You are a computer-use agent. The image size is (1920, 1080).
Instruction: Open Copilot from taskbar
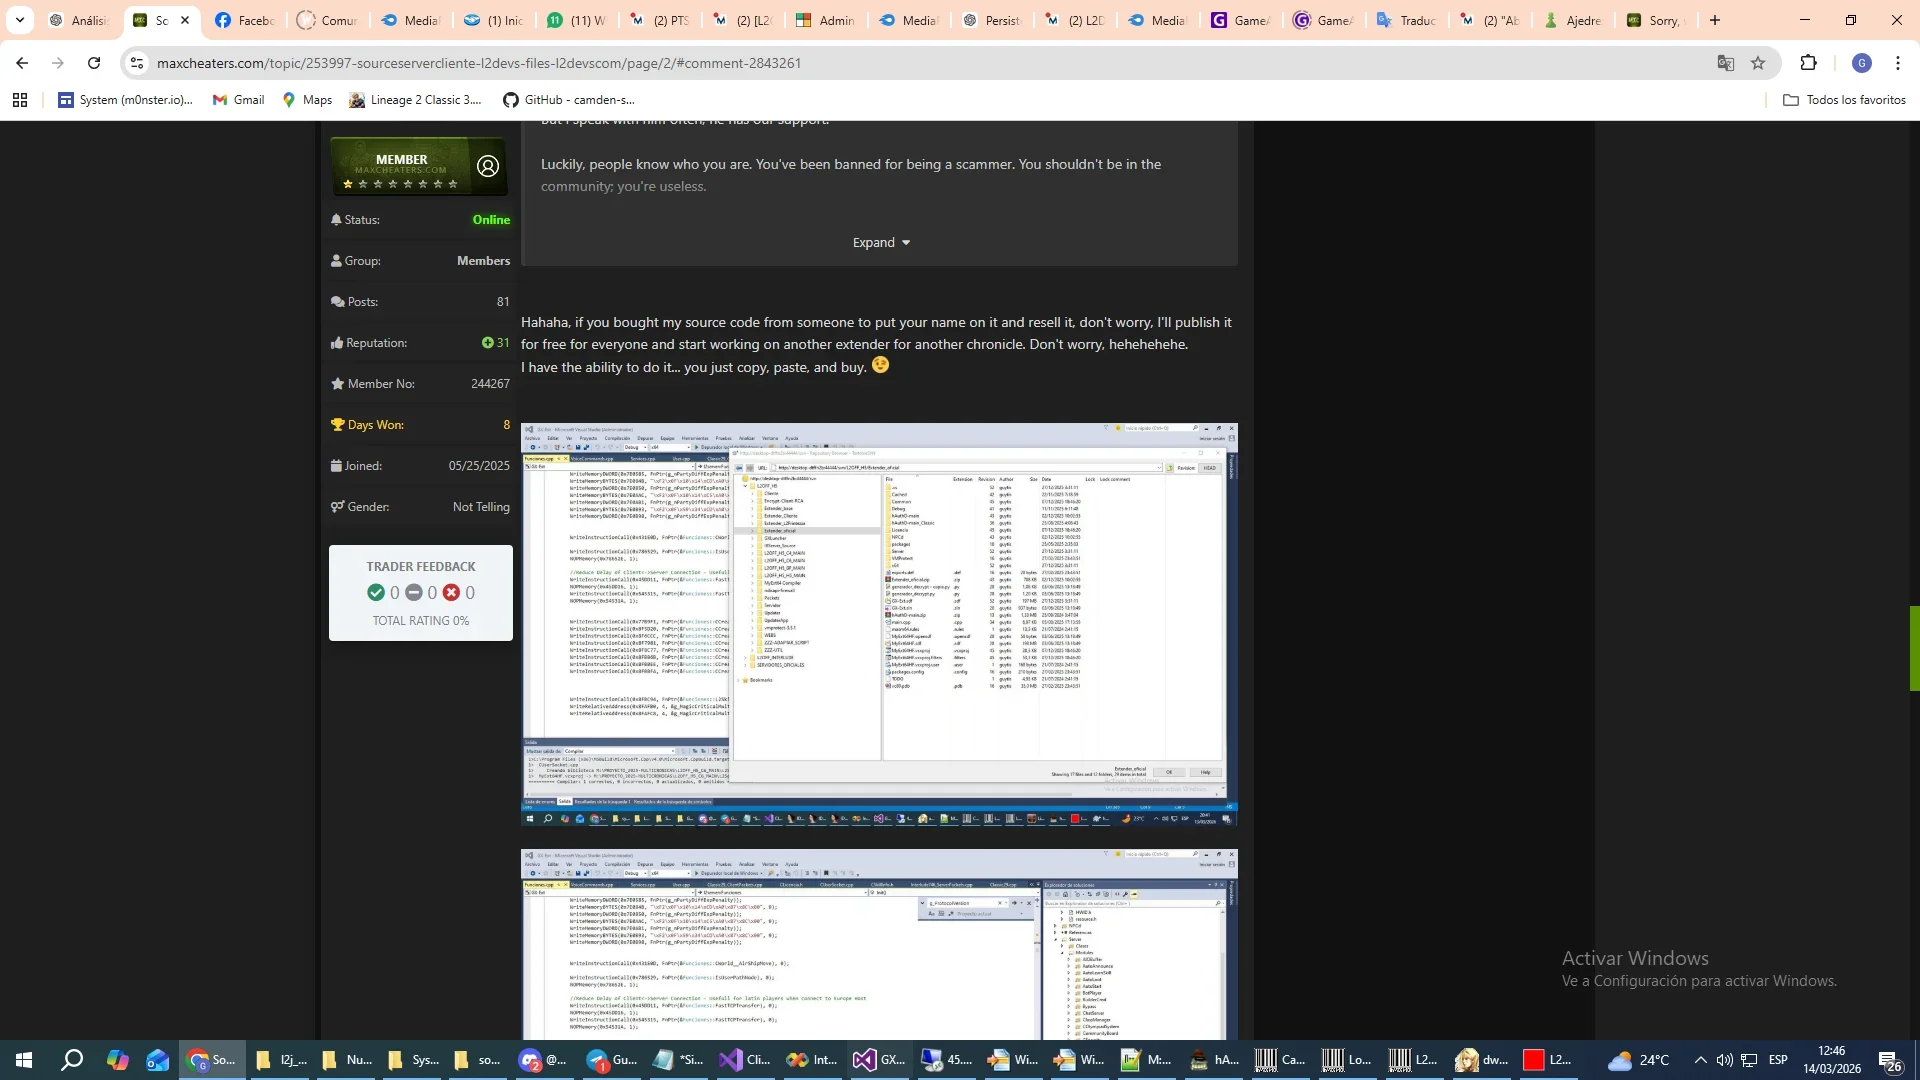tap(118, 1060)
